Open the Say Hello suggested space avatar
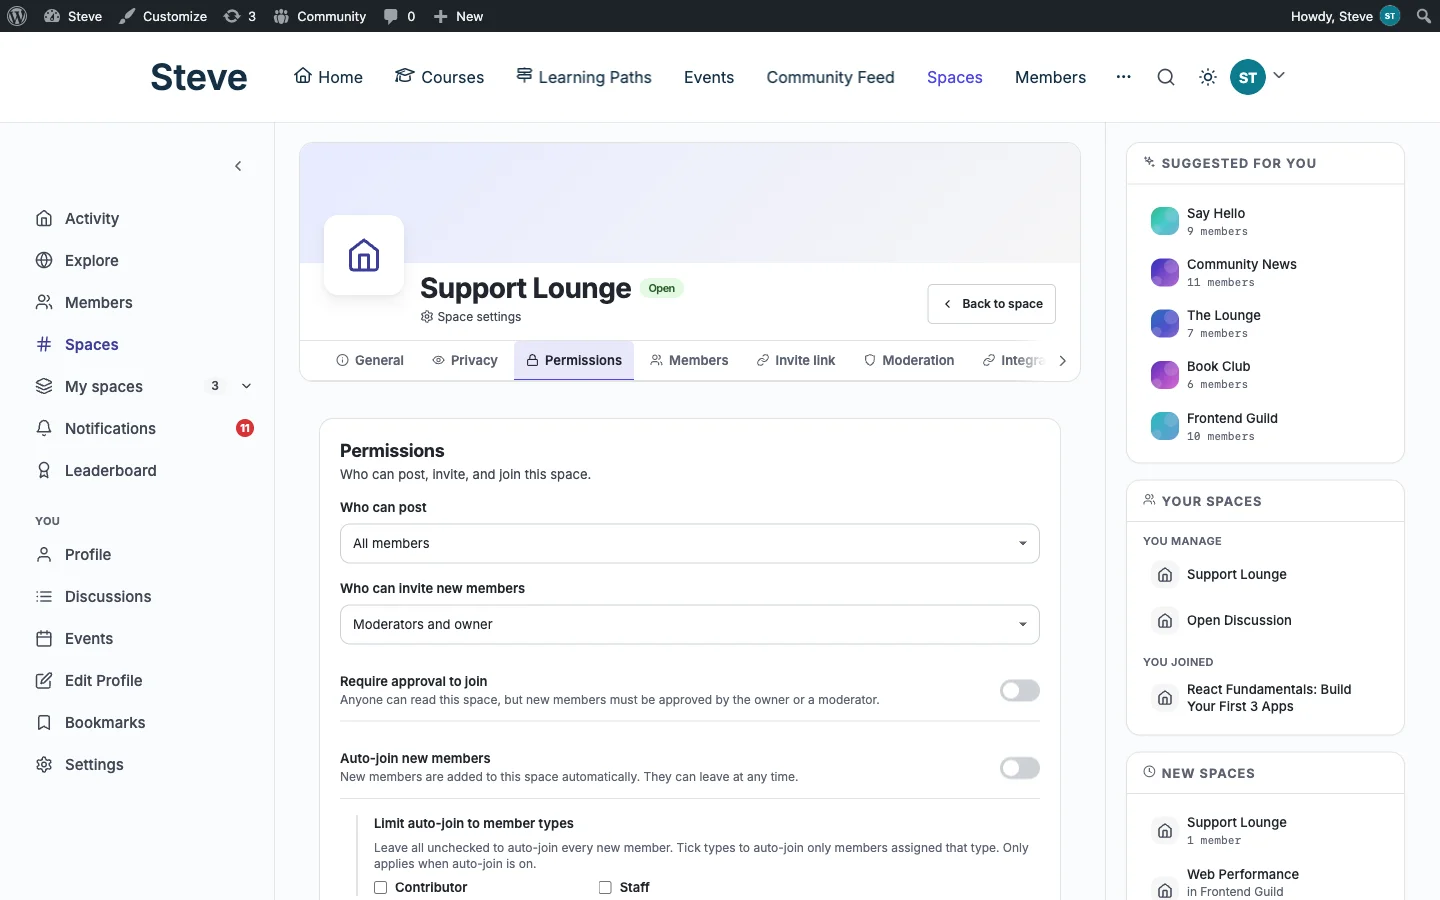This screenshot has width=1440, height=900. click(x=1165, y=221)
